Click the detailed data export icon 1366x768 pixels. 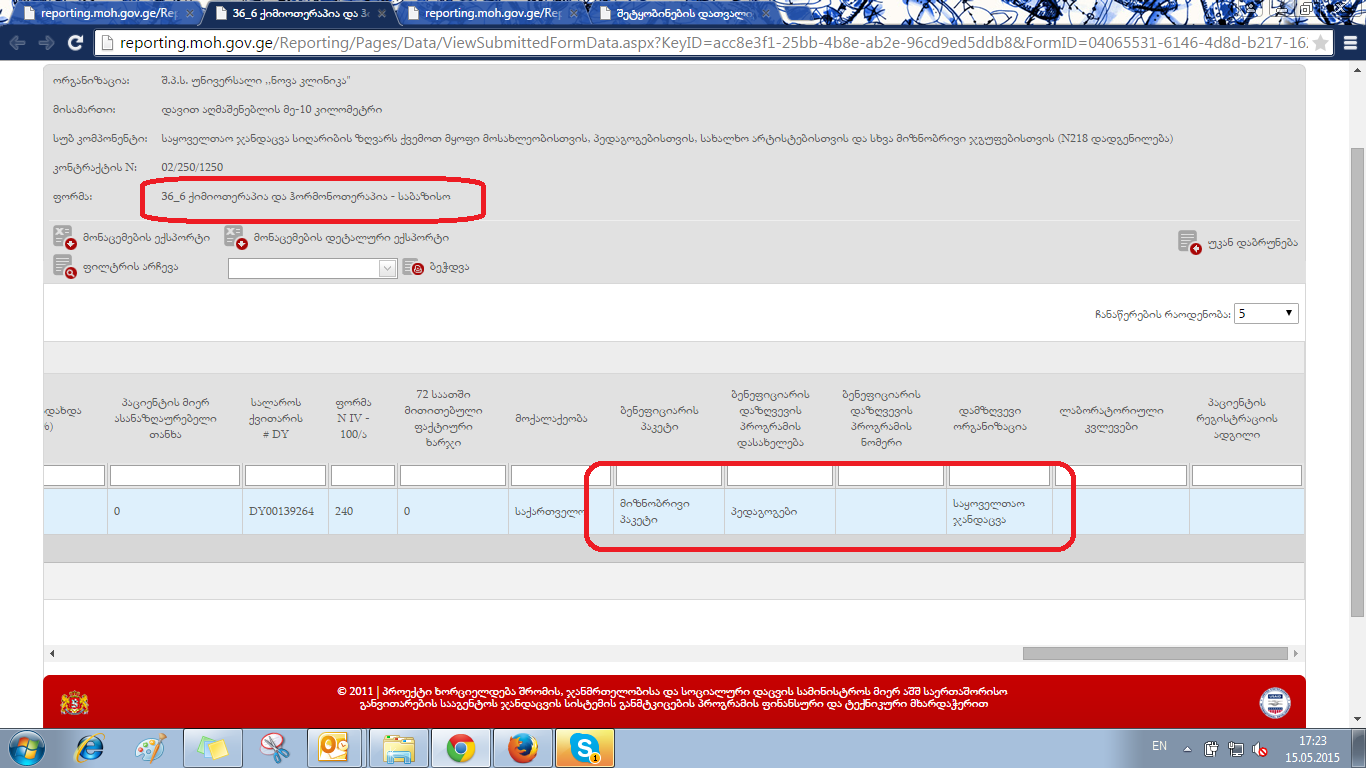235,238
